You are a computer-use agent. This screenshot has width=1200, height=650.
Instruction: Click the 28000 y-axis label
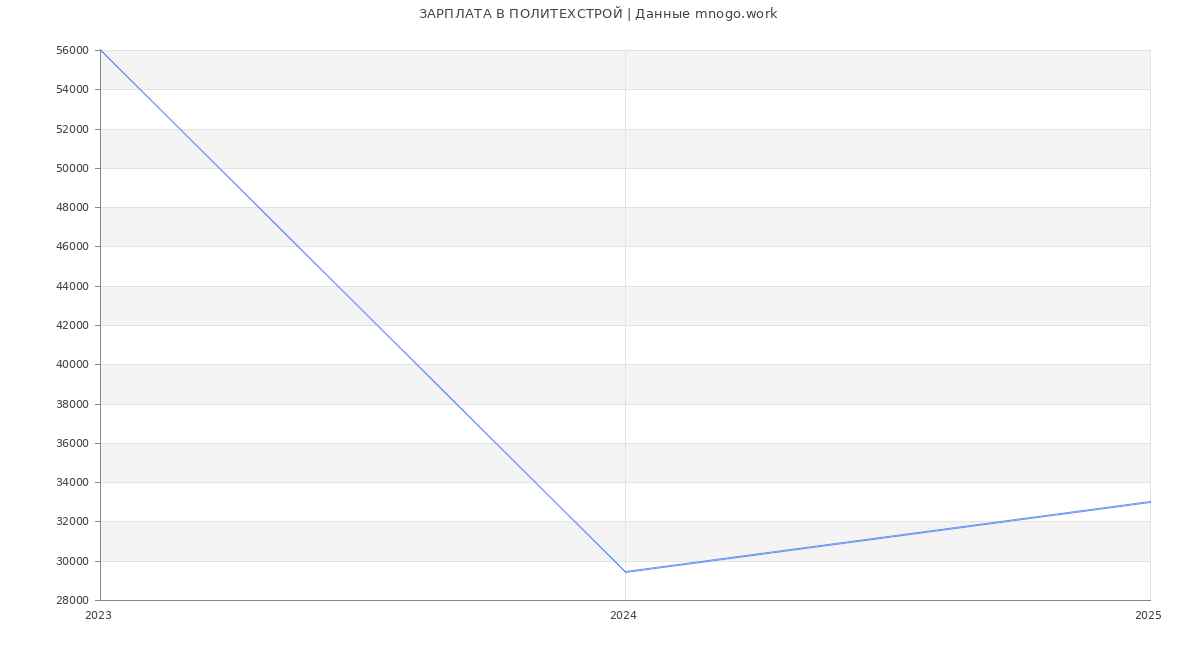pyautogui.click(x=74, y=600)
